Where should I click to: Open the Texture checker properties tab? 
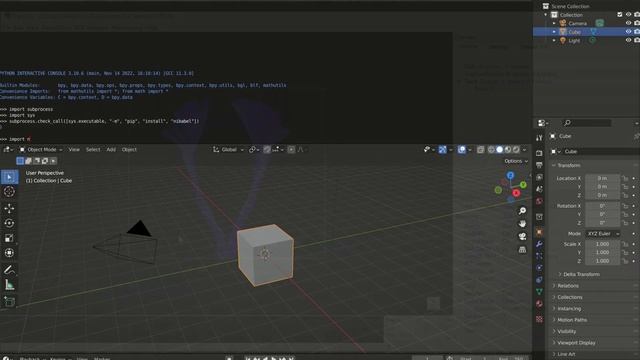click(x=539, y=319)
